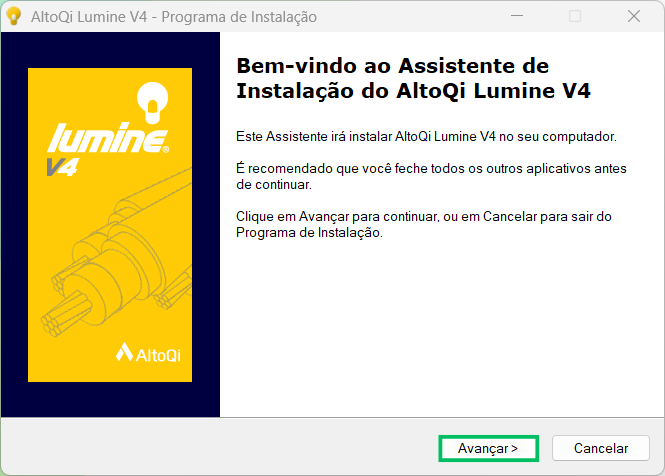Click the window title 'AltoQi Lumine V4 - Programa de Instalação'
665x476 pixels.
click(174, 17)
